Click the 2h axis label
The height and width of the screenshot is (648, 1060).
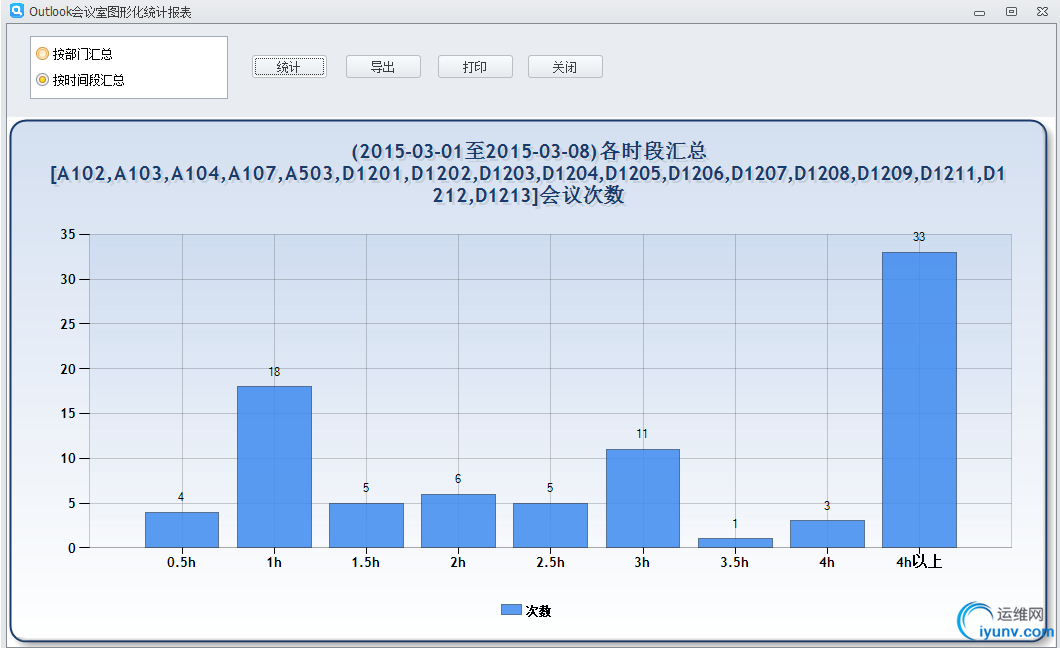[x=458, y=562]
